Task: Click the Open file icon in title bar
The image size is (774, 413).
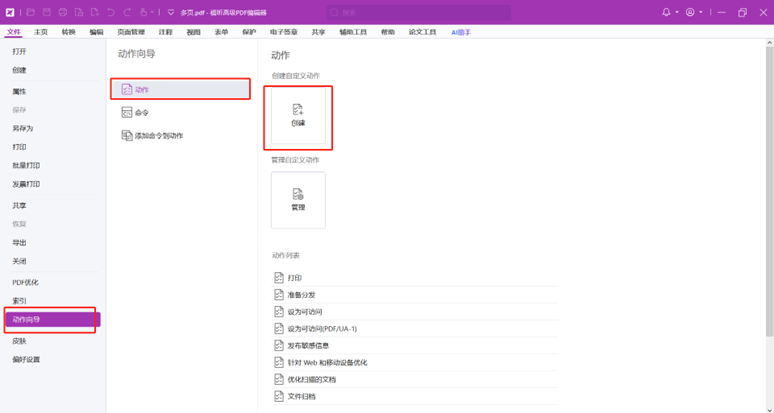Action: tap(31, 12)
